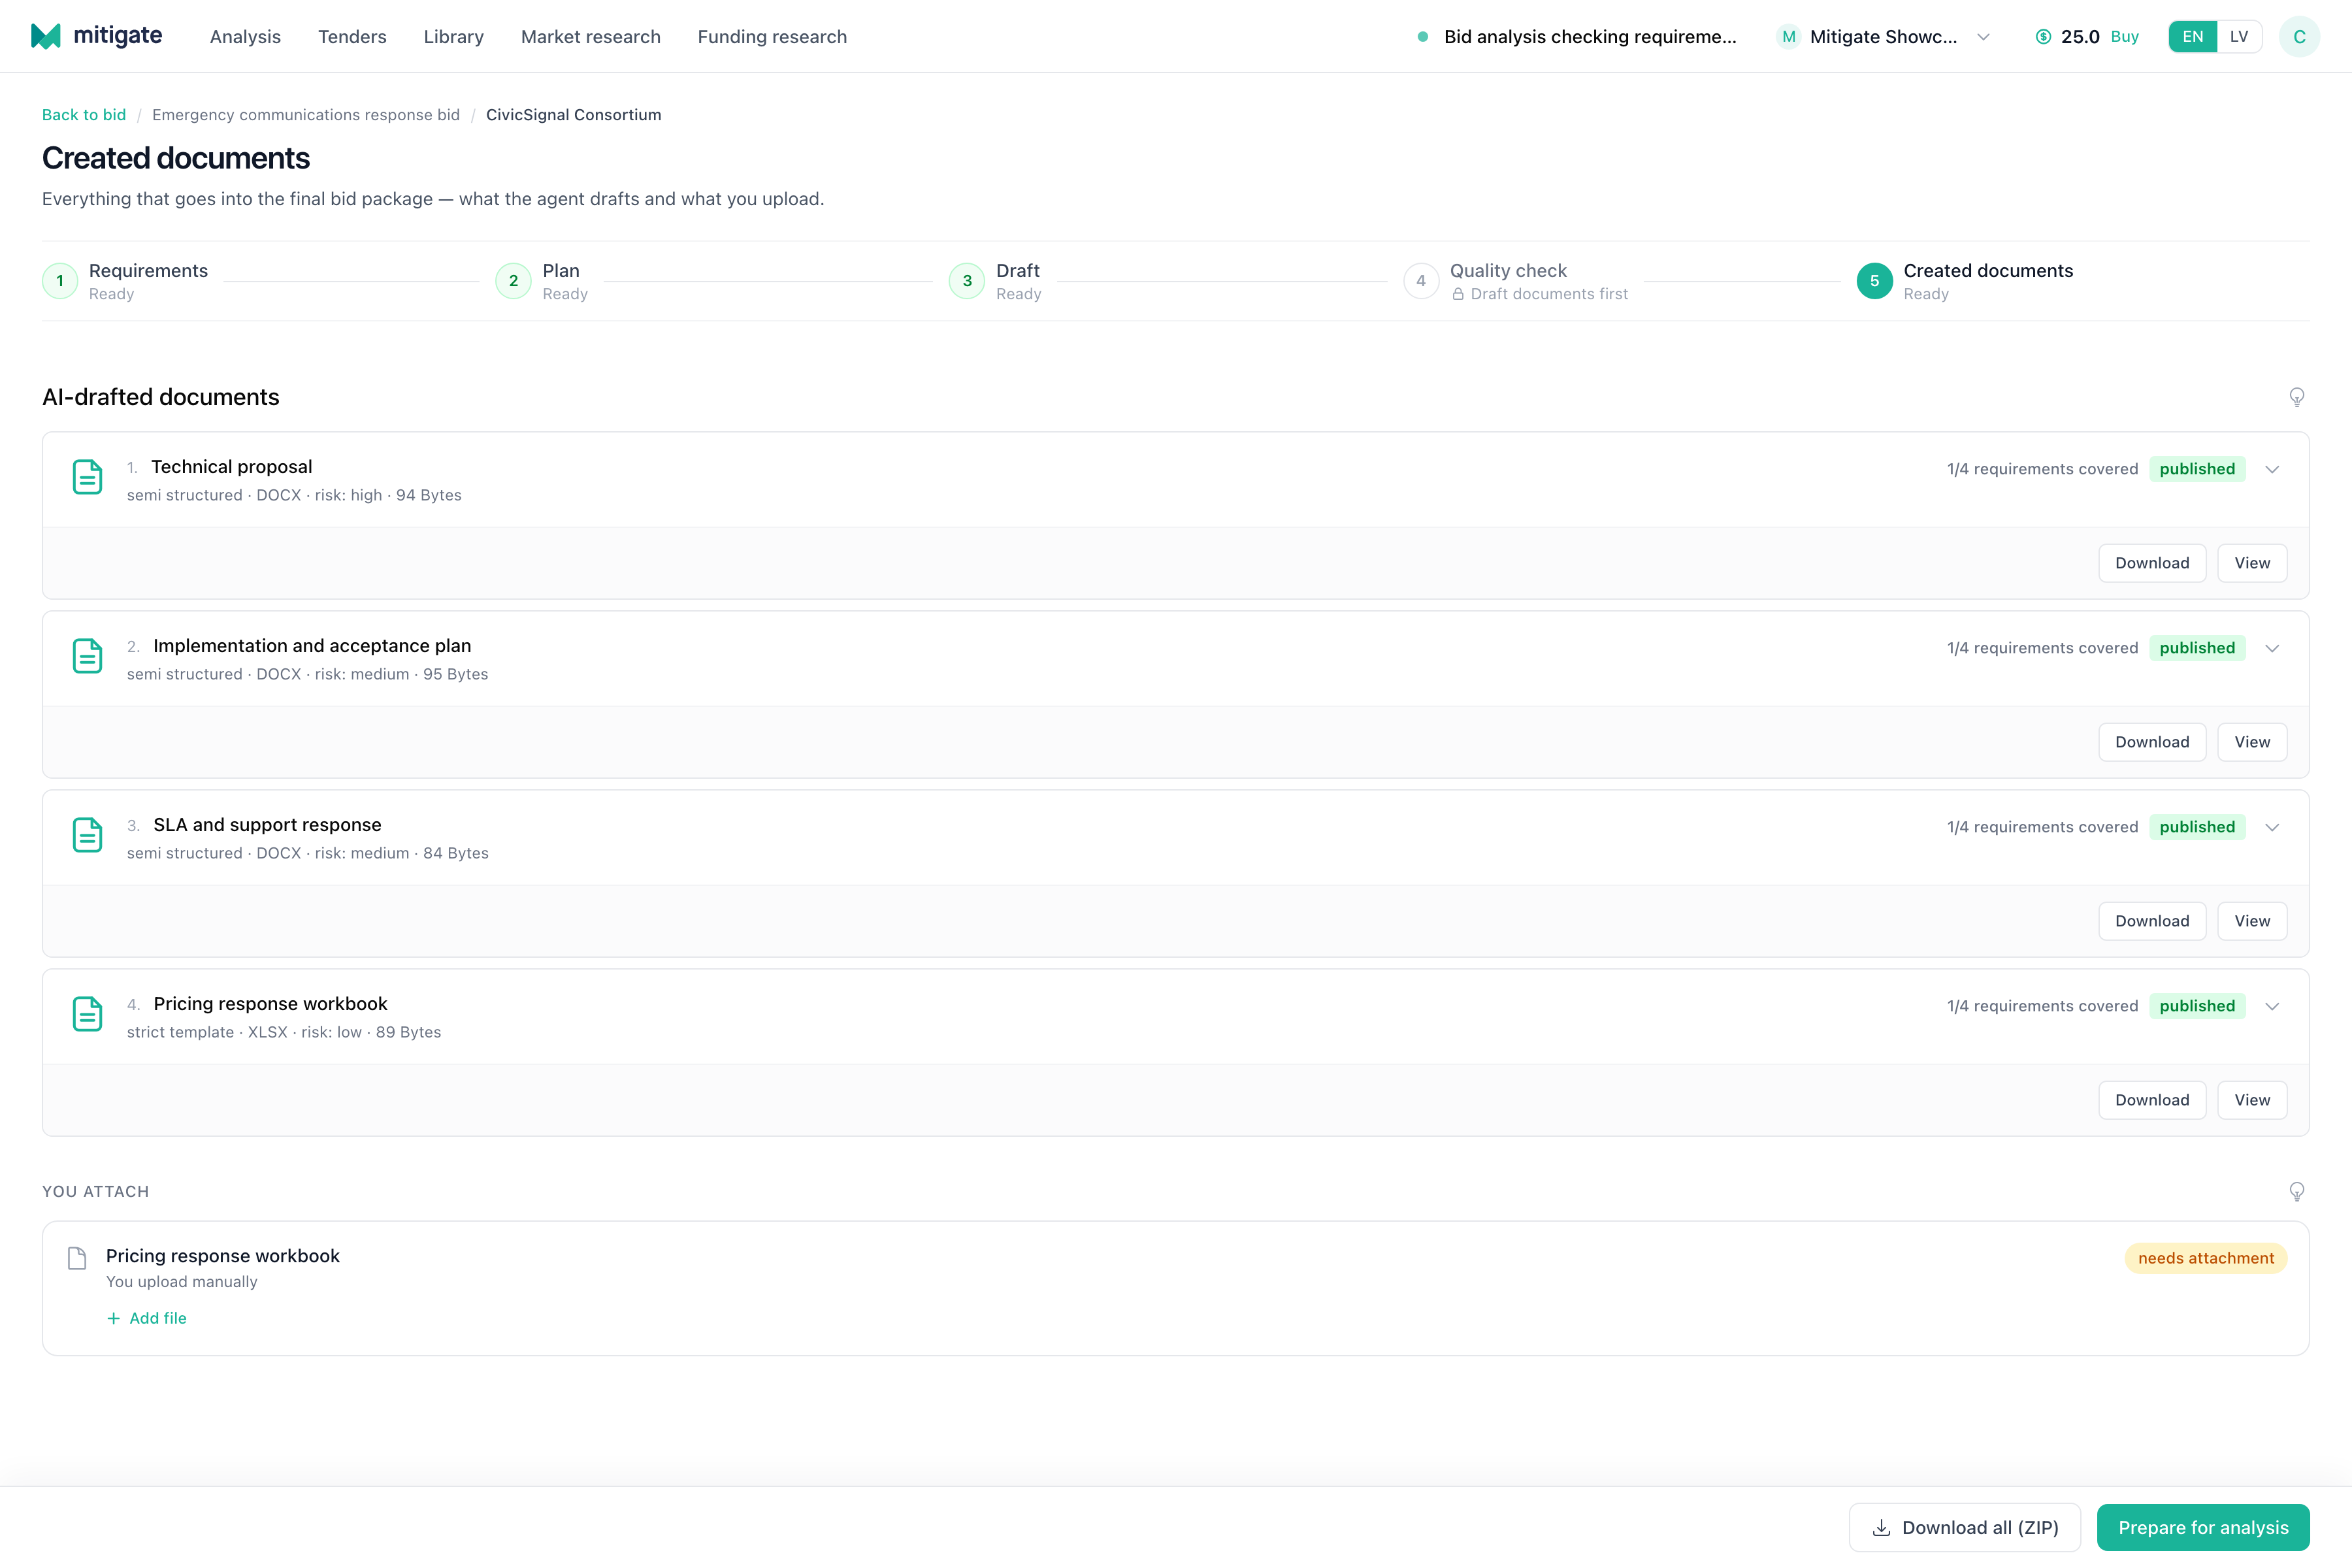Open the Analysis menu
This screenshot has width=2352, height=1568.
tap(245, 37)
